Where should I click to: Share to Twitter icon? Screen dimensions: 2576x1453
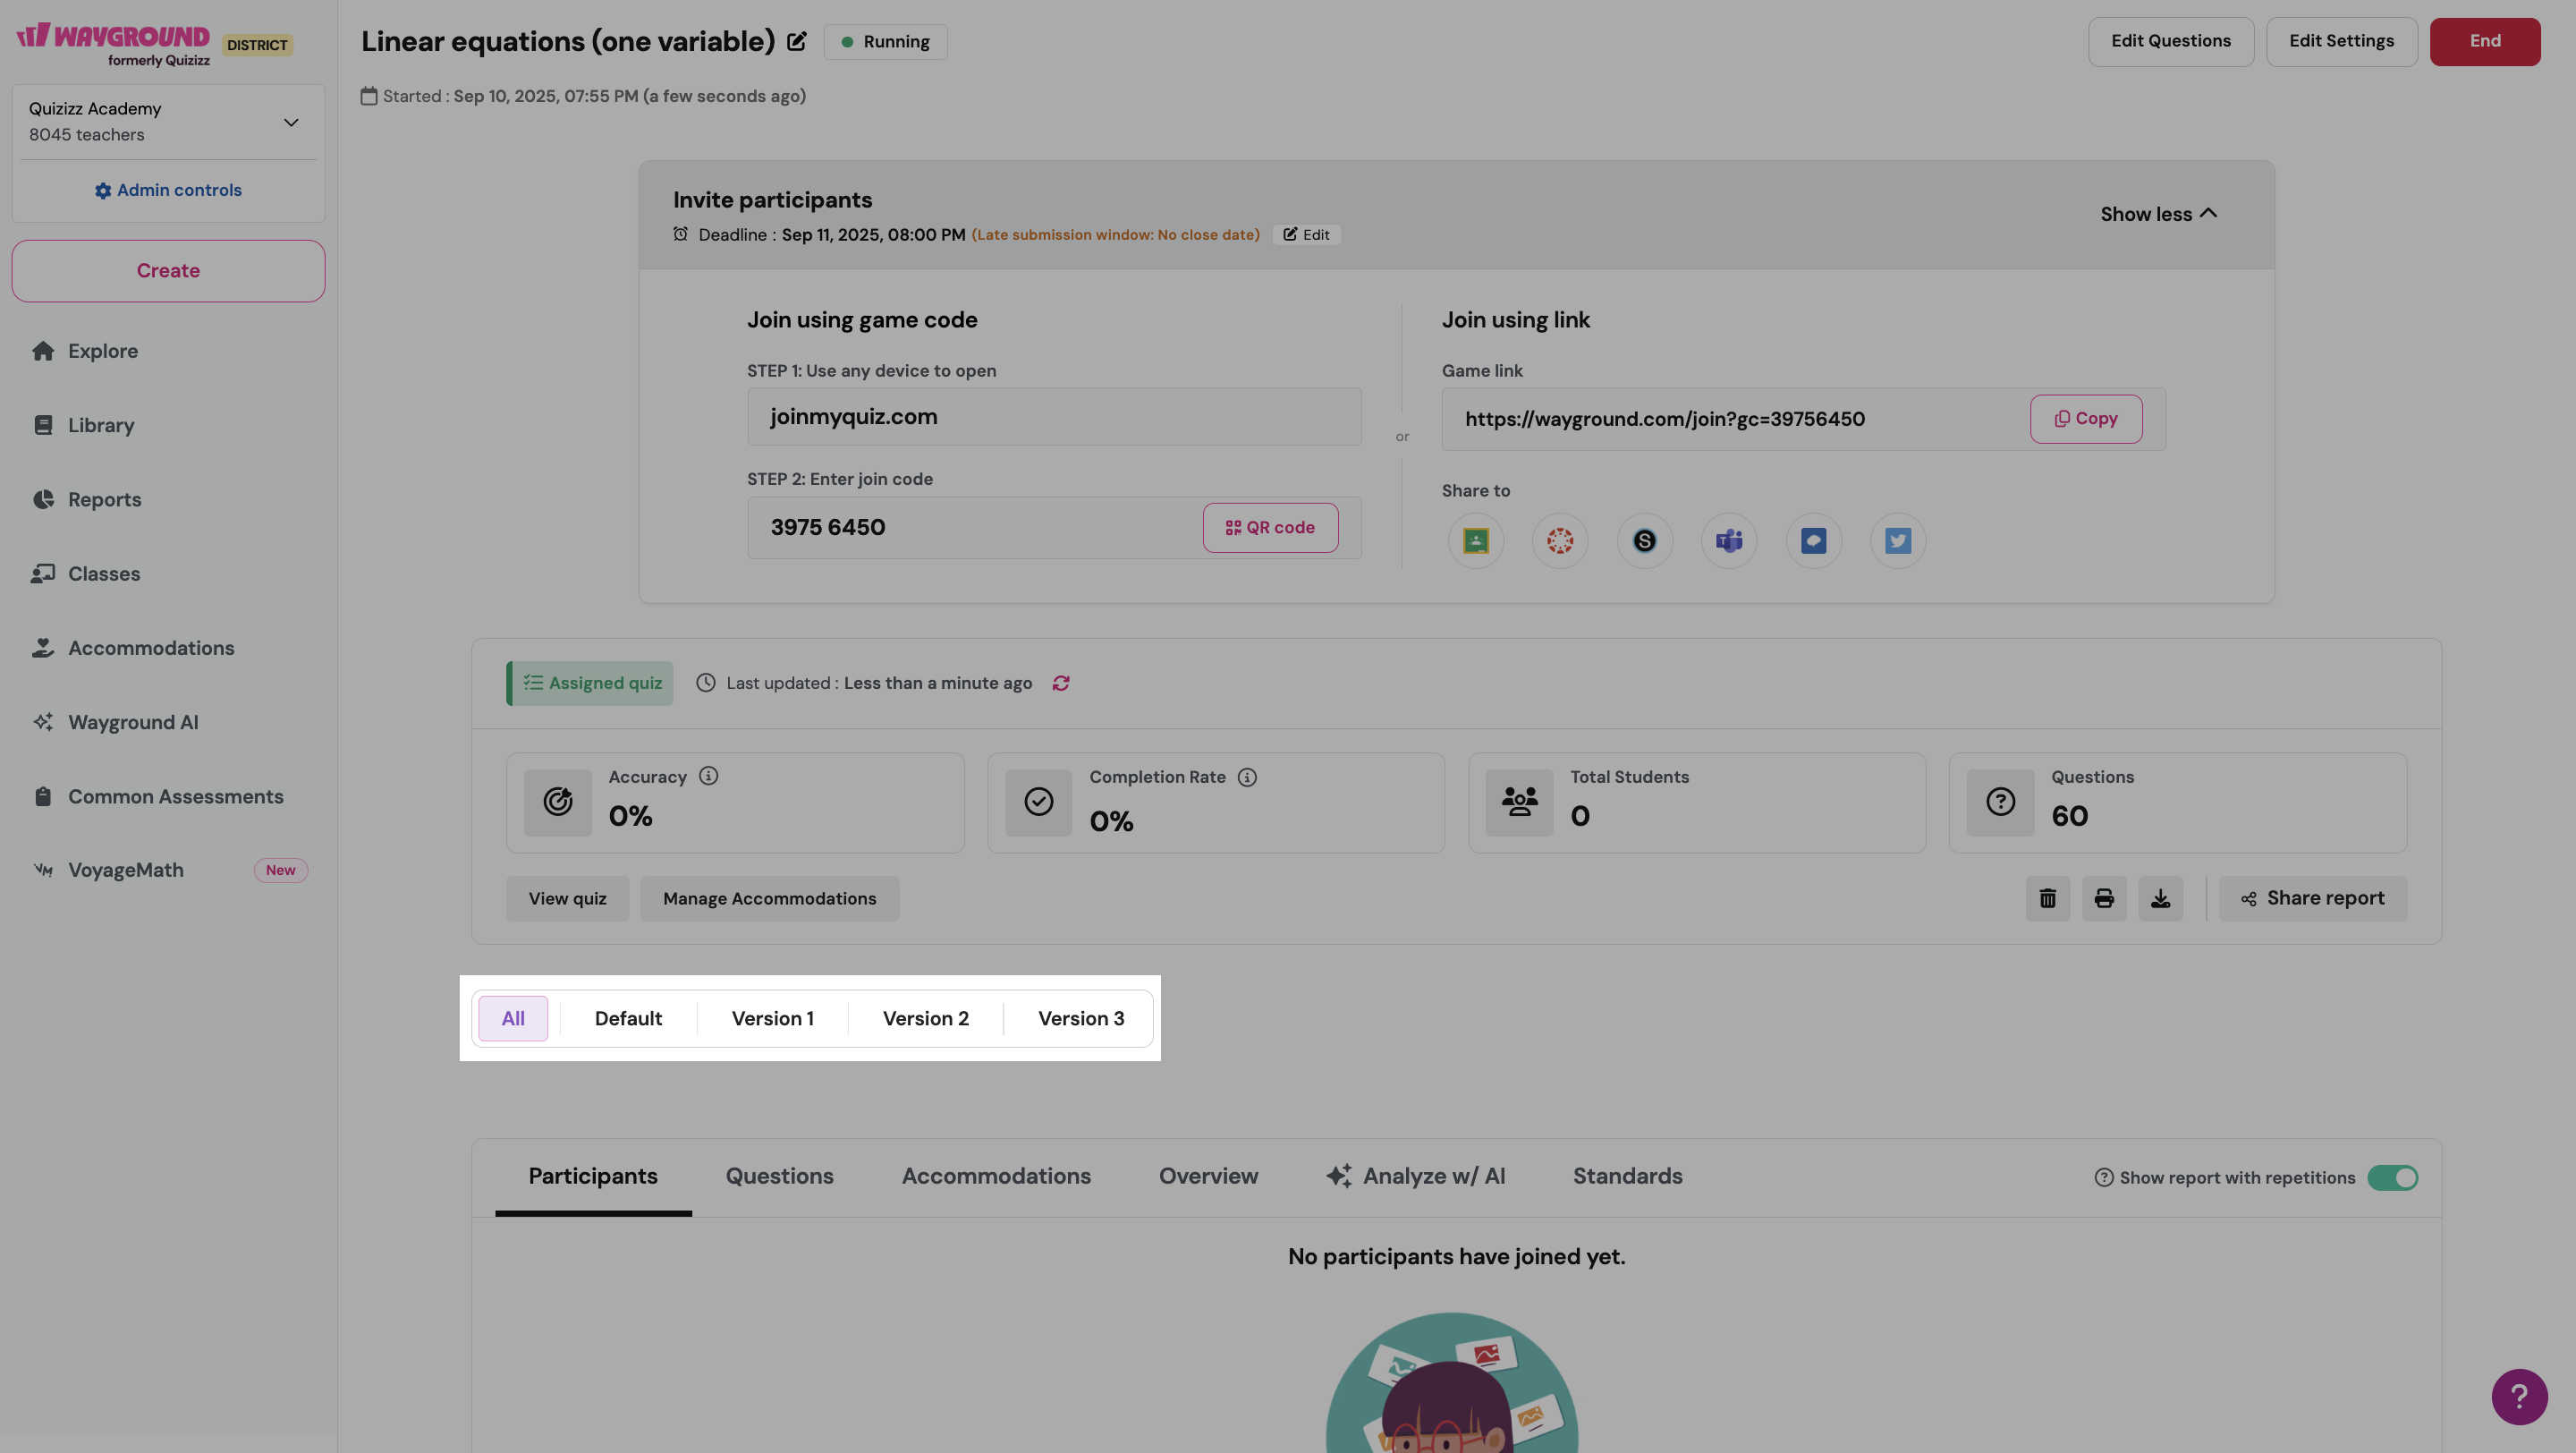pyautogui.click(x=1897, y=541)
